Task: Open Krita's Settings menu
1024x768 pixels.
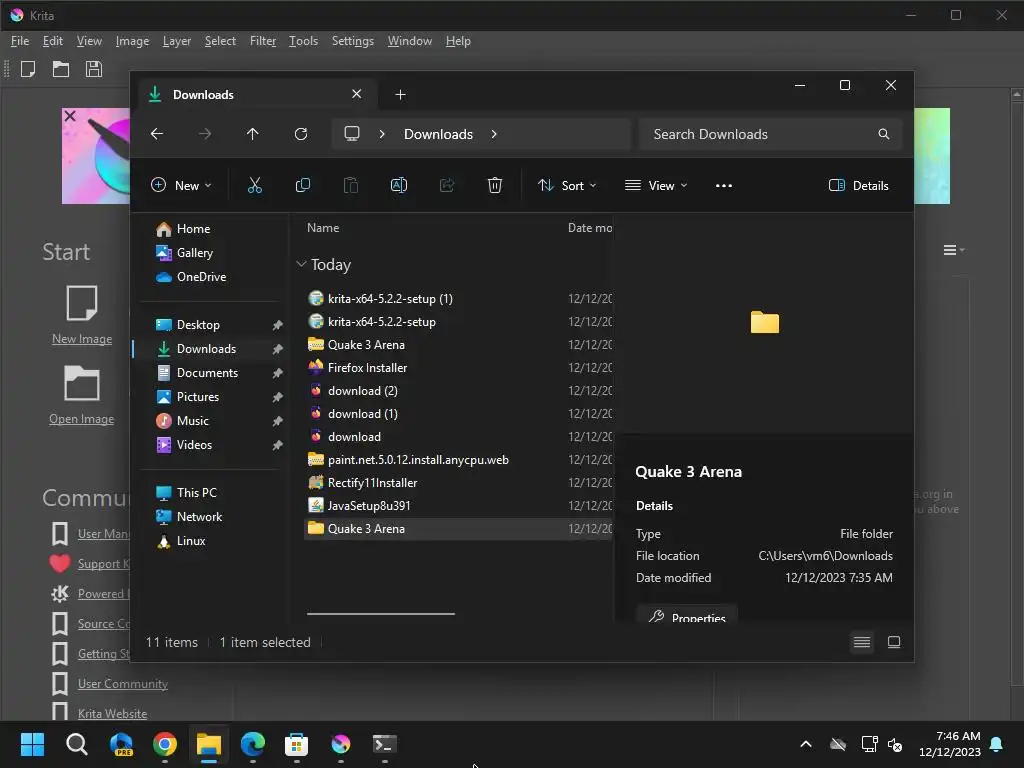Action: pos(353,40)
